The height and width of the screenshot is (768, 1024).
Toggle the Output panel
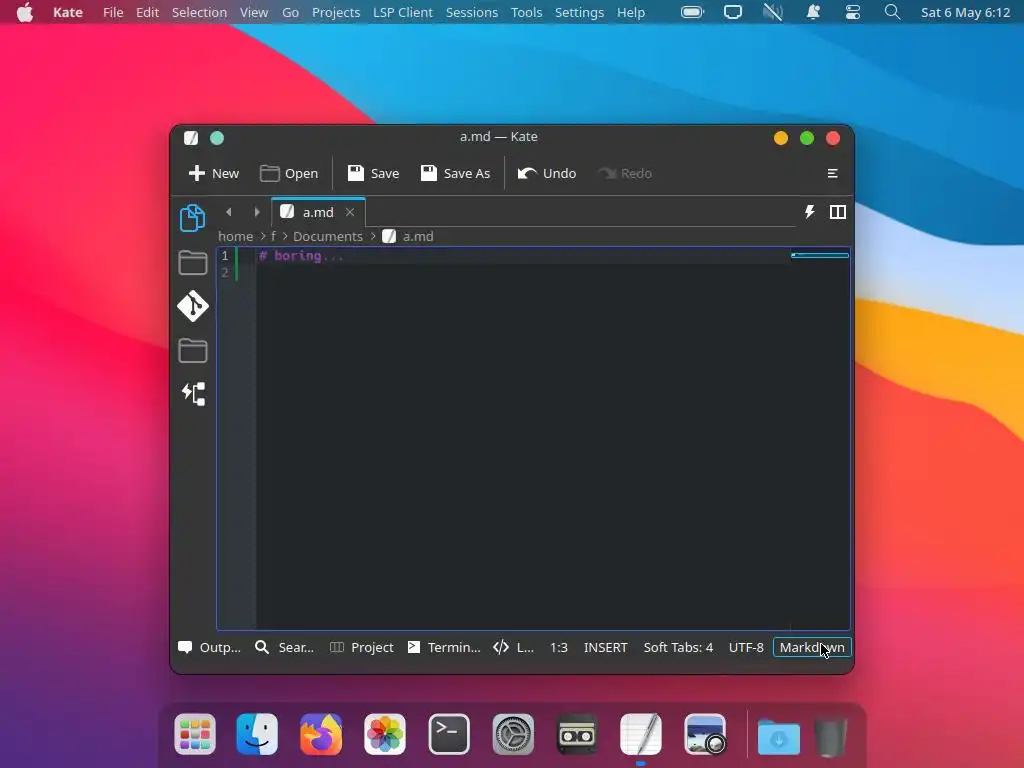pos(209,647)
